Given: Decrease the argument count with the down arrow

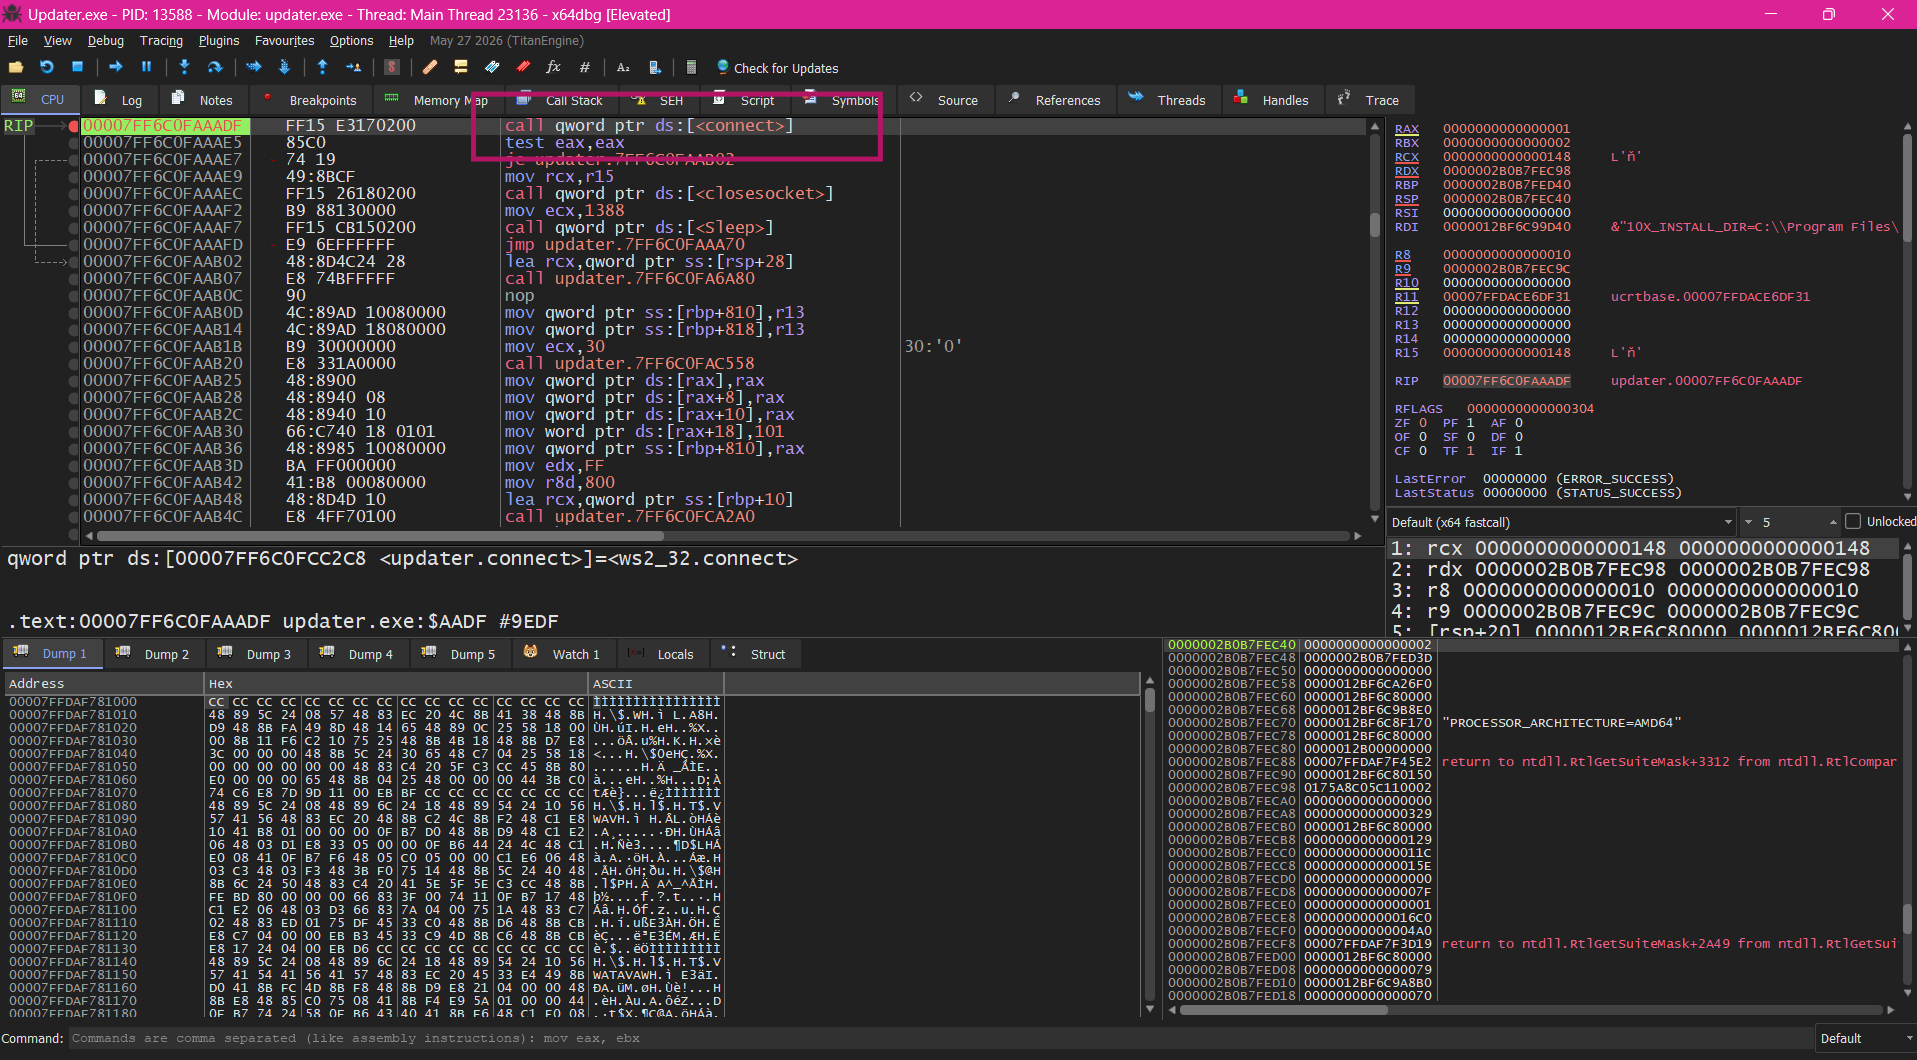Looking at the screenshot, I should (x=1748, y=522).
